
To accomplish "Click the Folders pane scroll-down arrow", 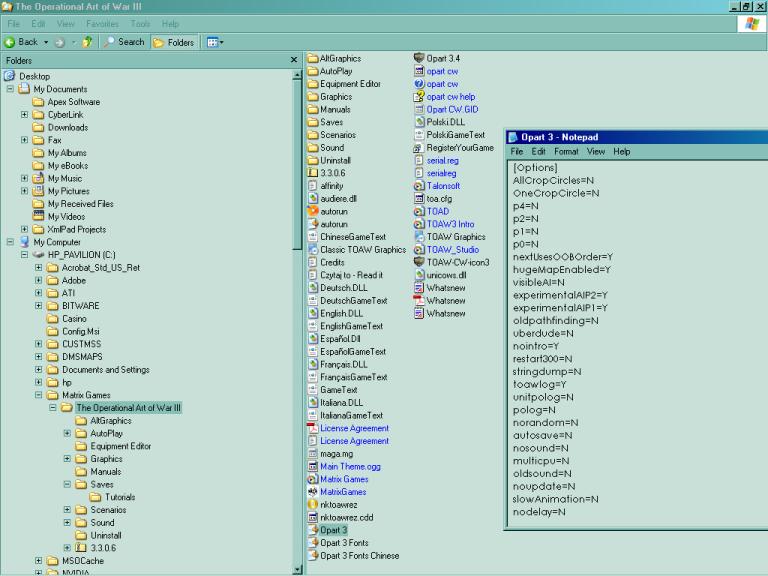I will [297, 570].
